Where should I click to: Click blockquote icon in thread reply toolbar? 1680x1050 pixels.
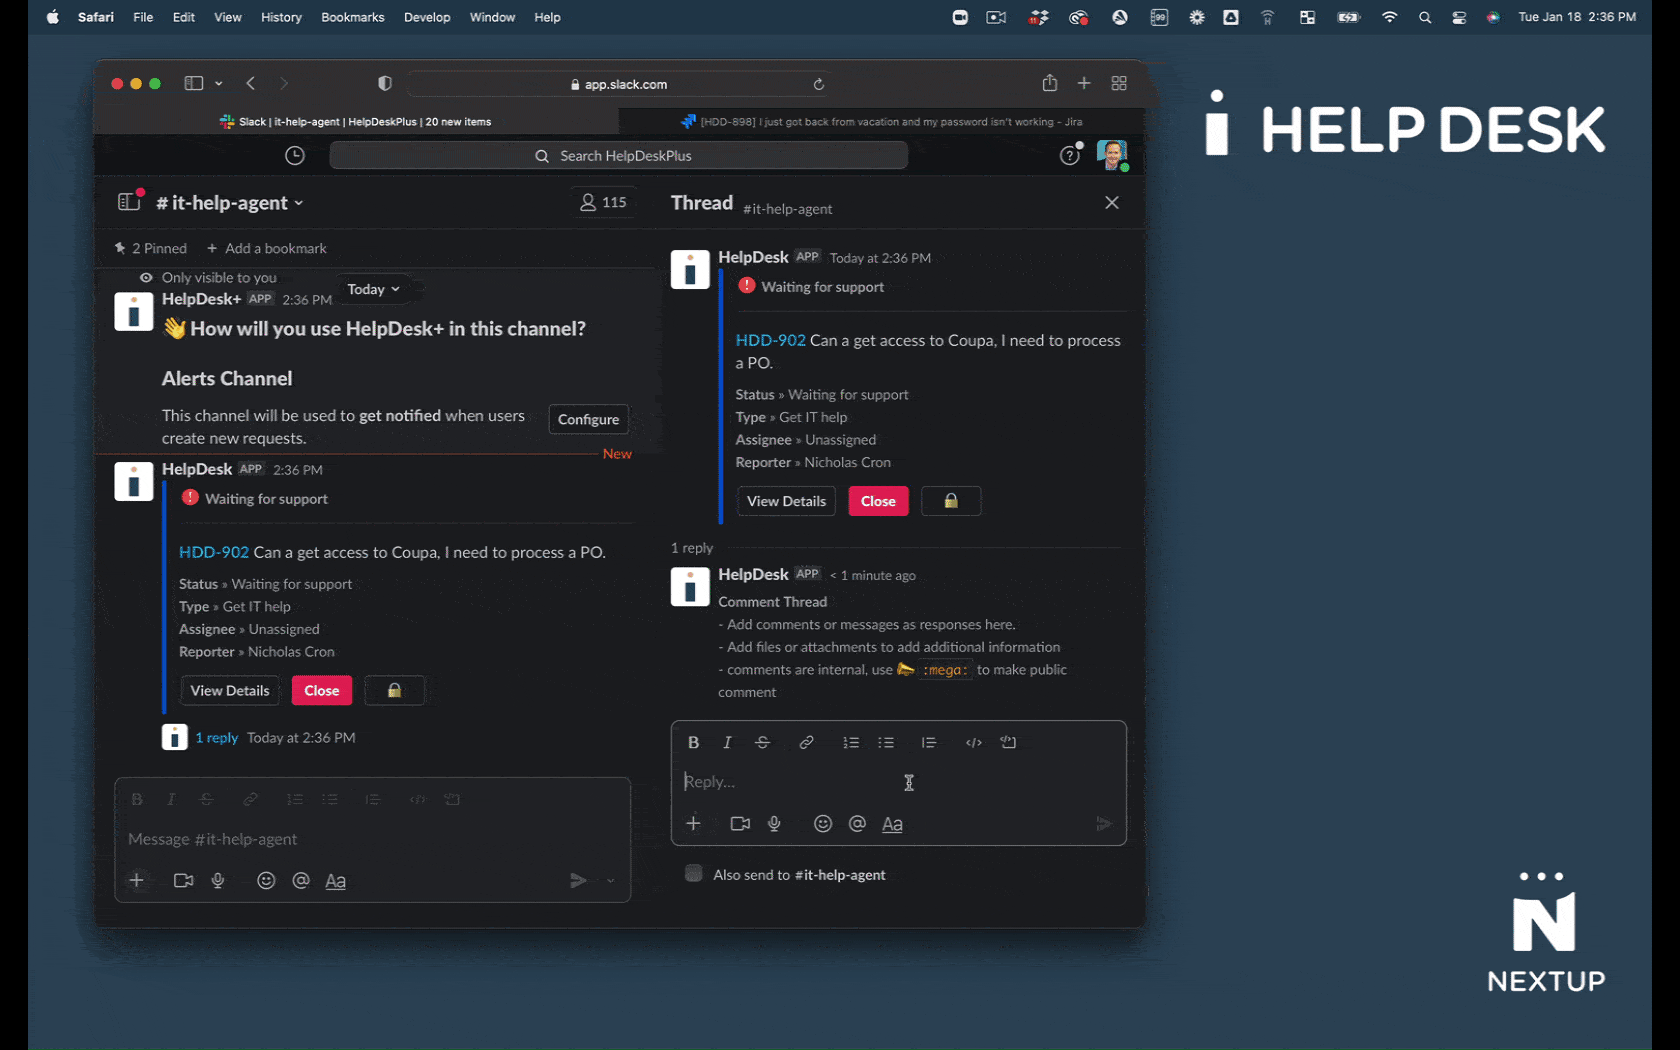pyautogui.click(x=928, y=742)
